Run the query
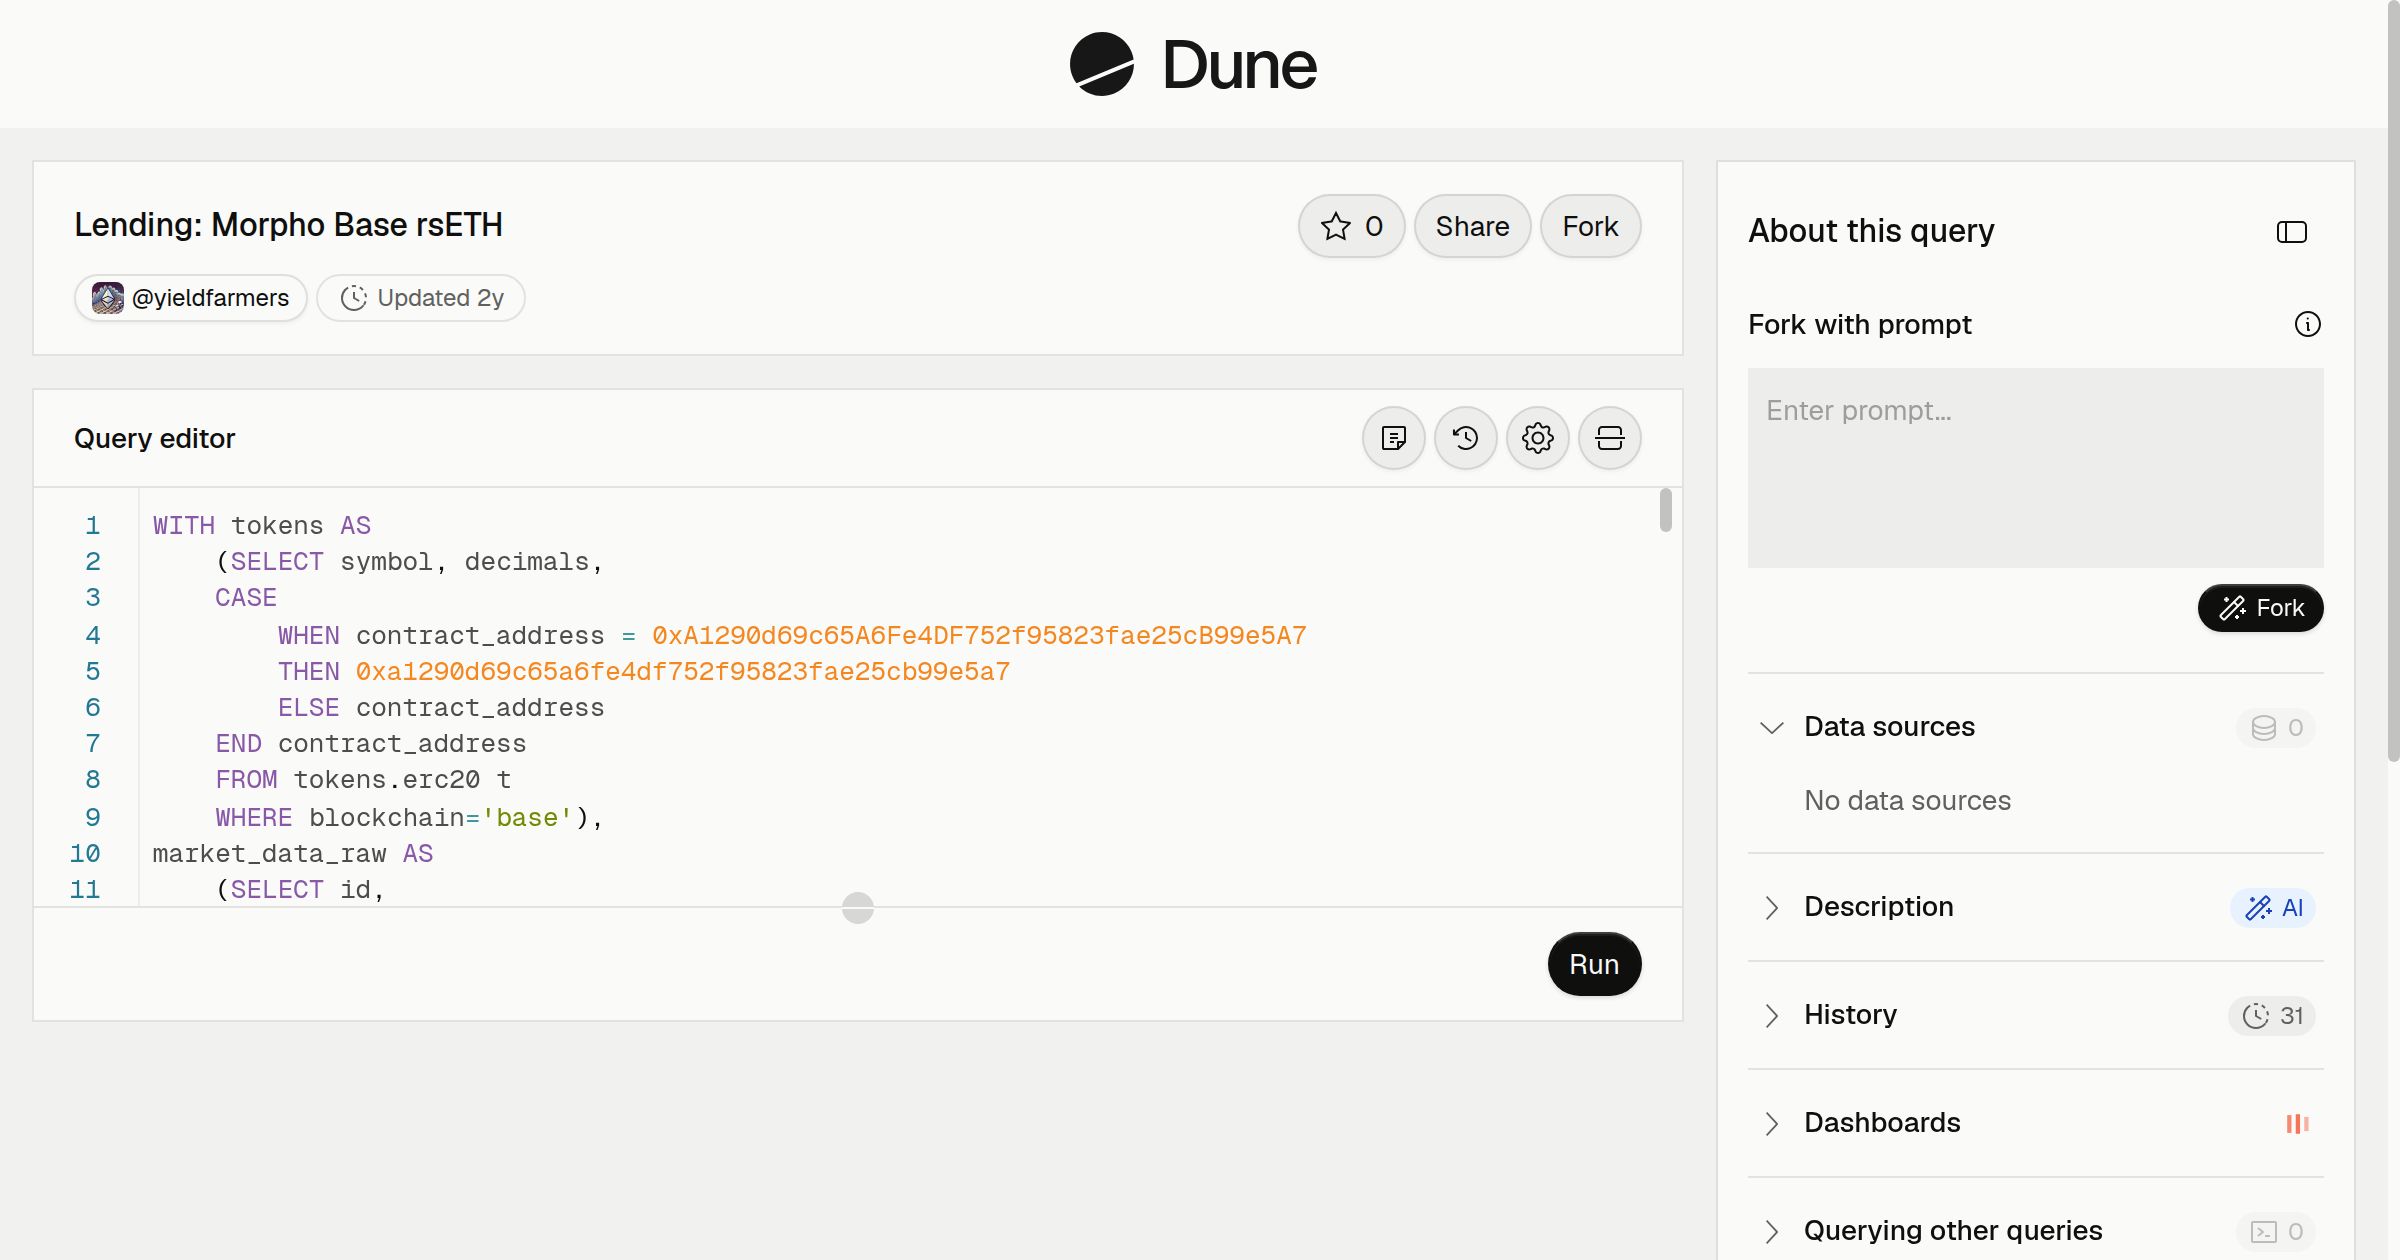Screen dimensions: 2400x1260 click(1594, 964)
